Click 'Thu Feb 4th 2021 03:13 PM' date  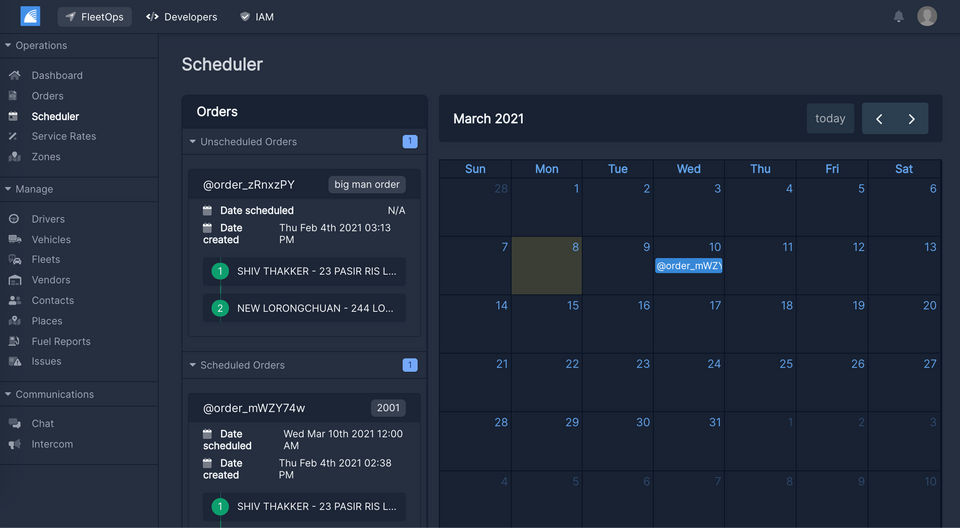(335, 233)
